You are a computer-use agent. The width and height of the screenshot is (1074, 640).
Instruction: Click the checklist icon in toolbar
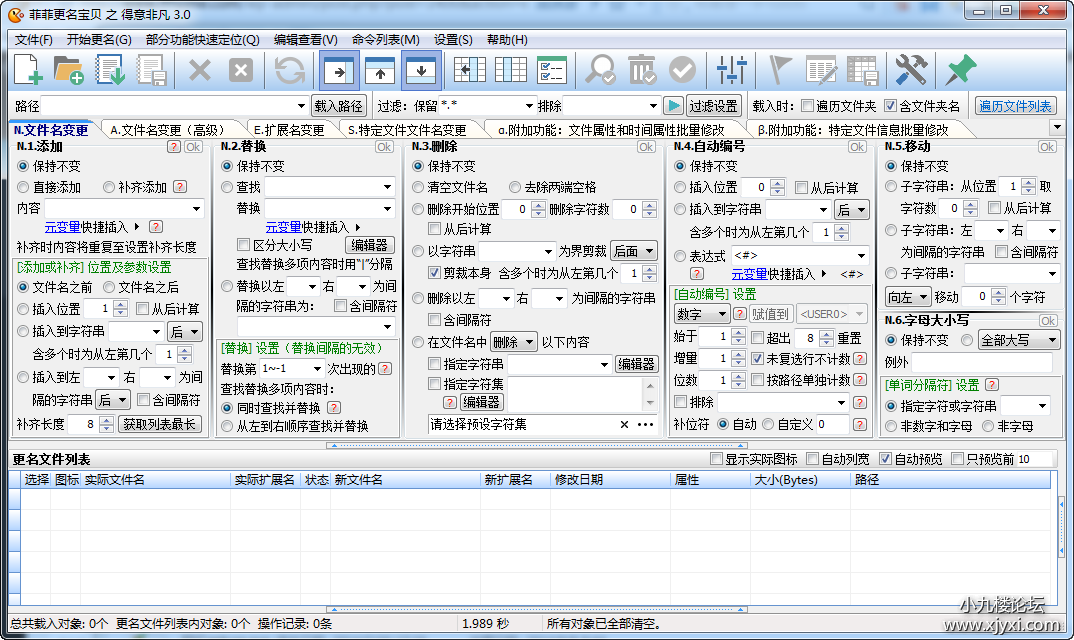[x=552, y=70]
